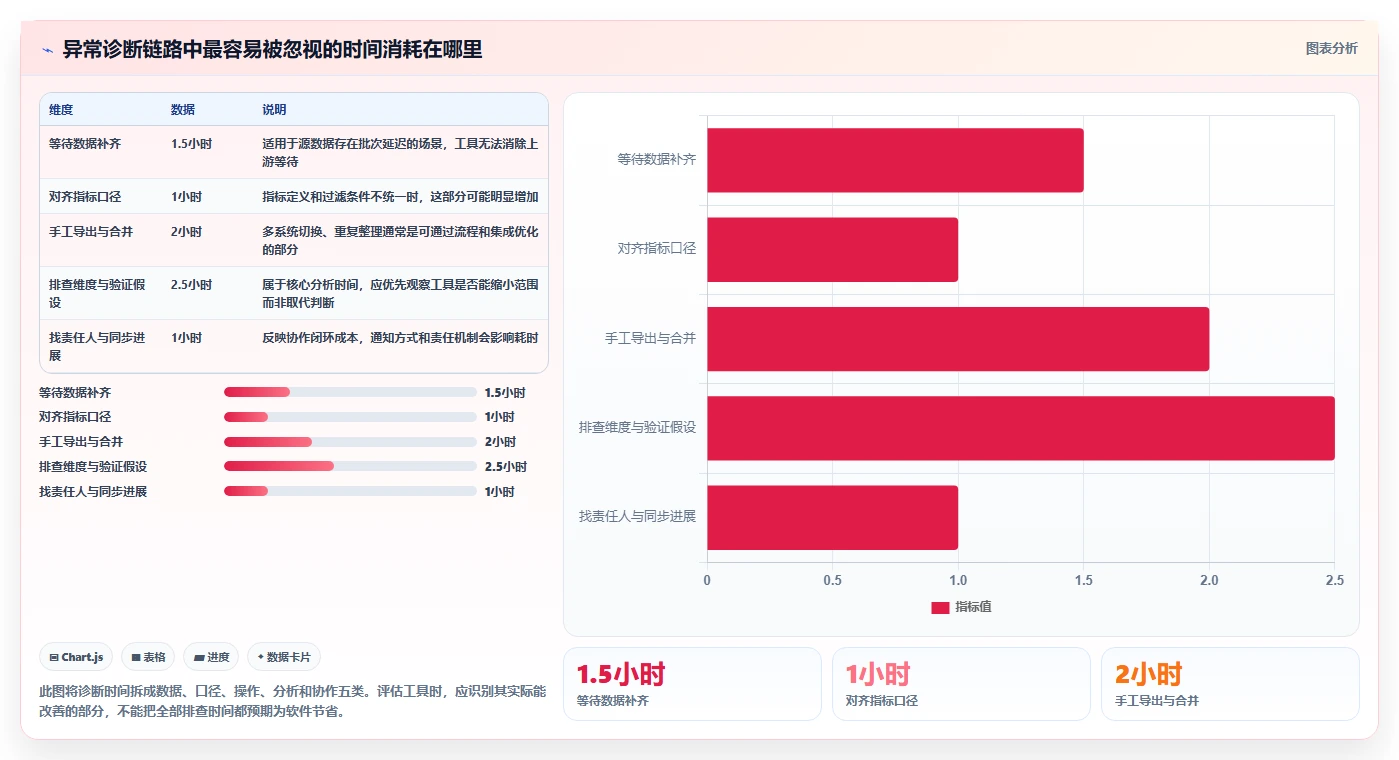Click the title 异常诊断链路中最容易被忽视的时间消耗在哪里
The width and height of the screenshot is (1399, 760).
coord(272,49)
